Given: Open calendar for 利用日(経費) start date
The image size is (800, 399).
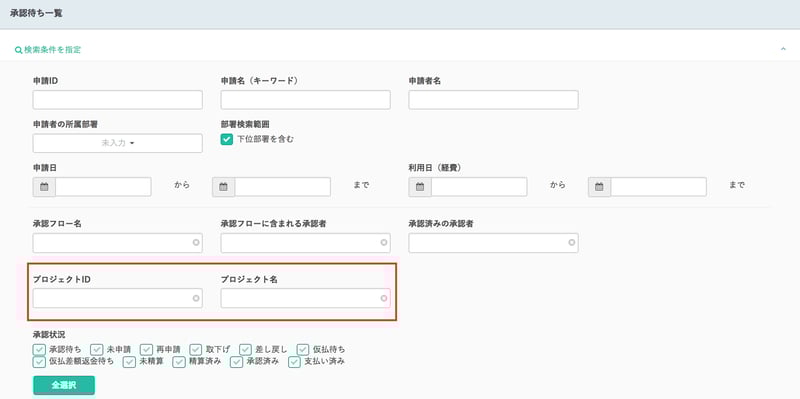Looking at the screenshot, I should [420, 187].
